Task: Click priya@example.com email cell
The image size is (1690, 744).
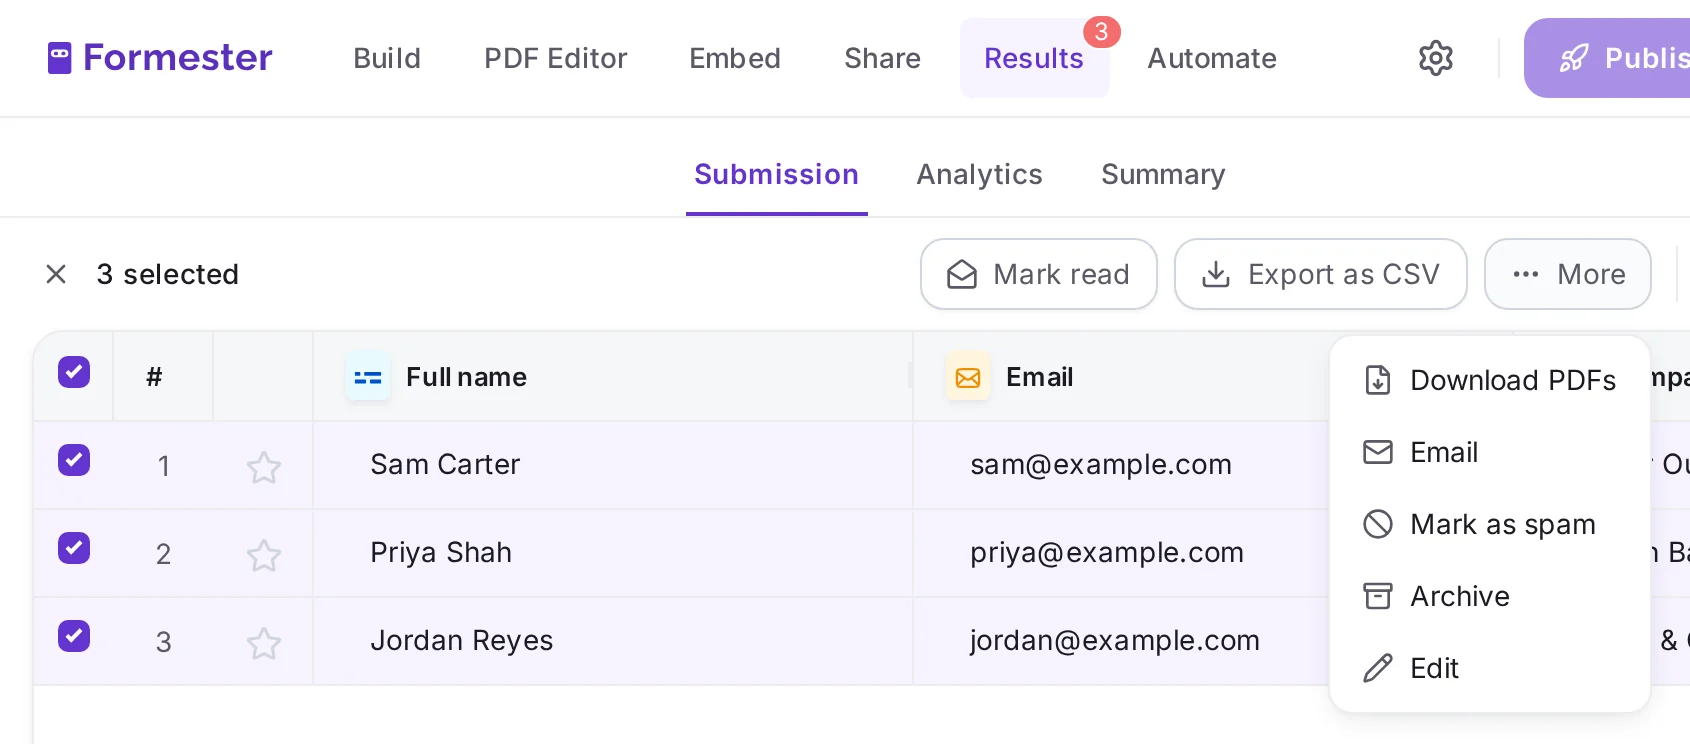Action: (1122, 553)
